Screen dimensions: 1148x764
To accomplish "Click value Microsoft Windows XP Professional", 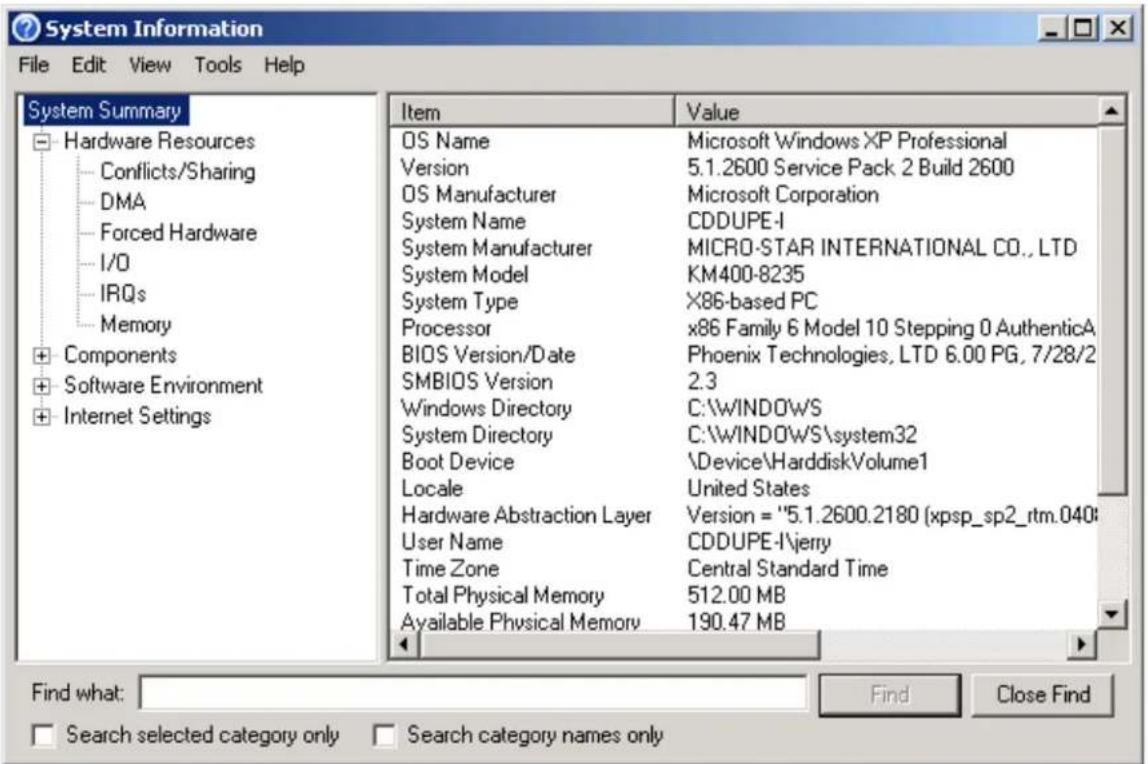I will (847, 141).
